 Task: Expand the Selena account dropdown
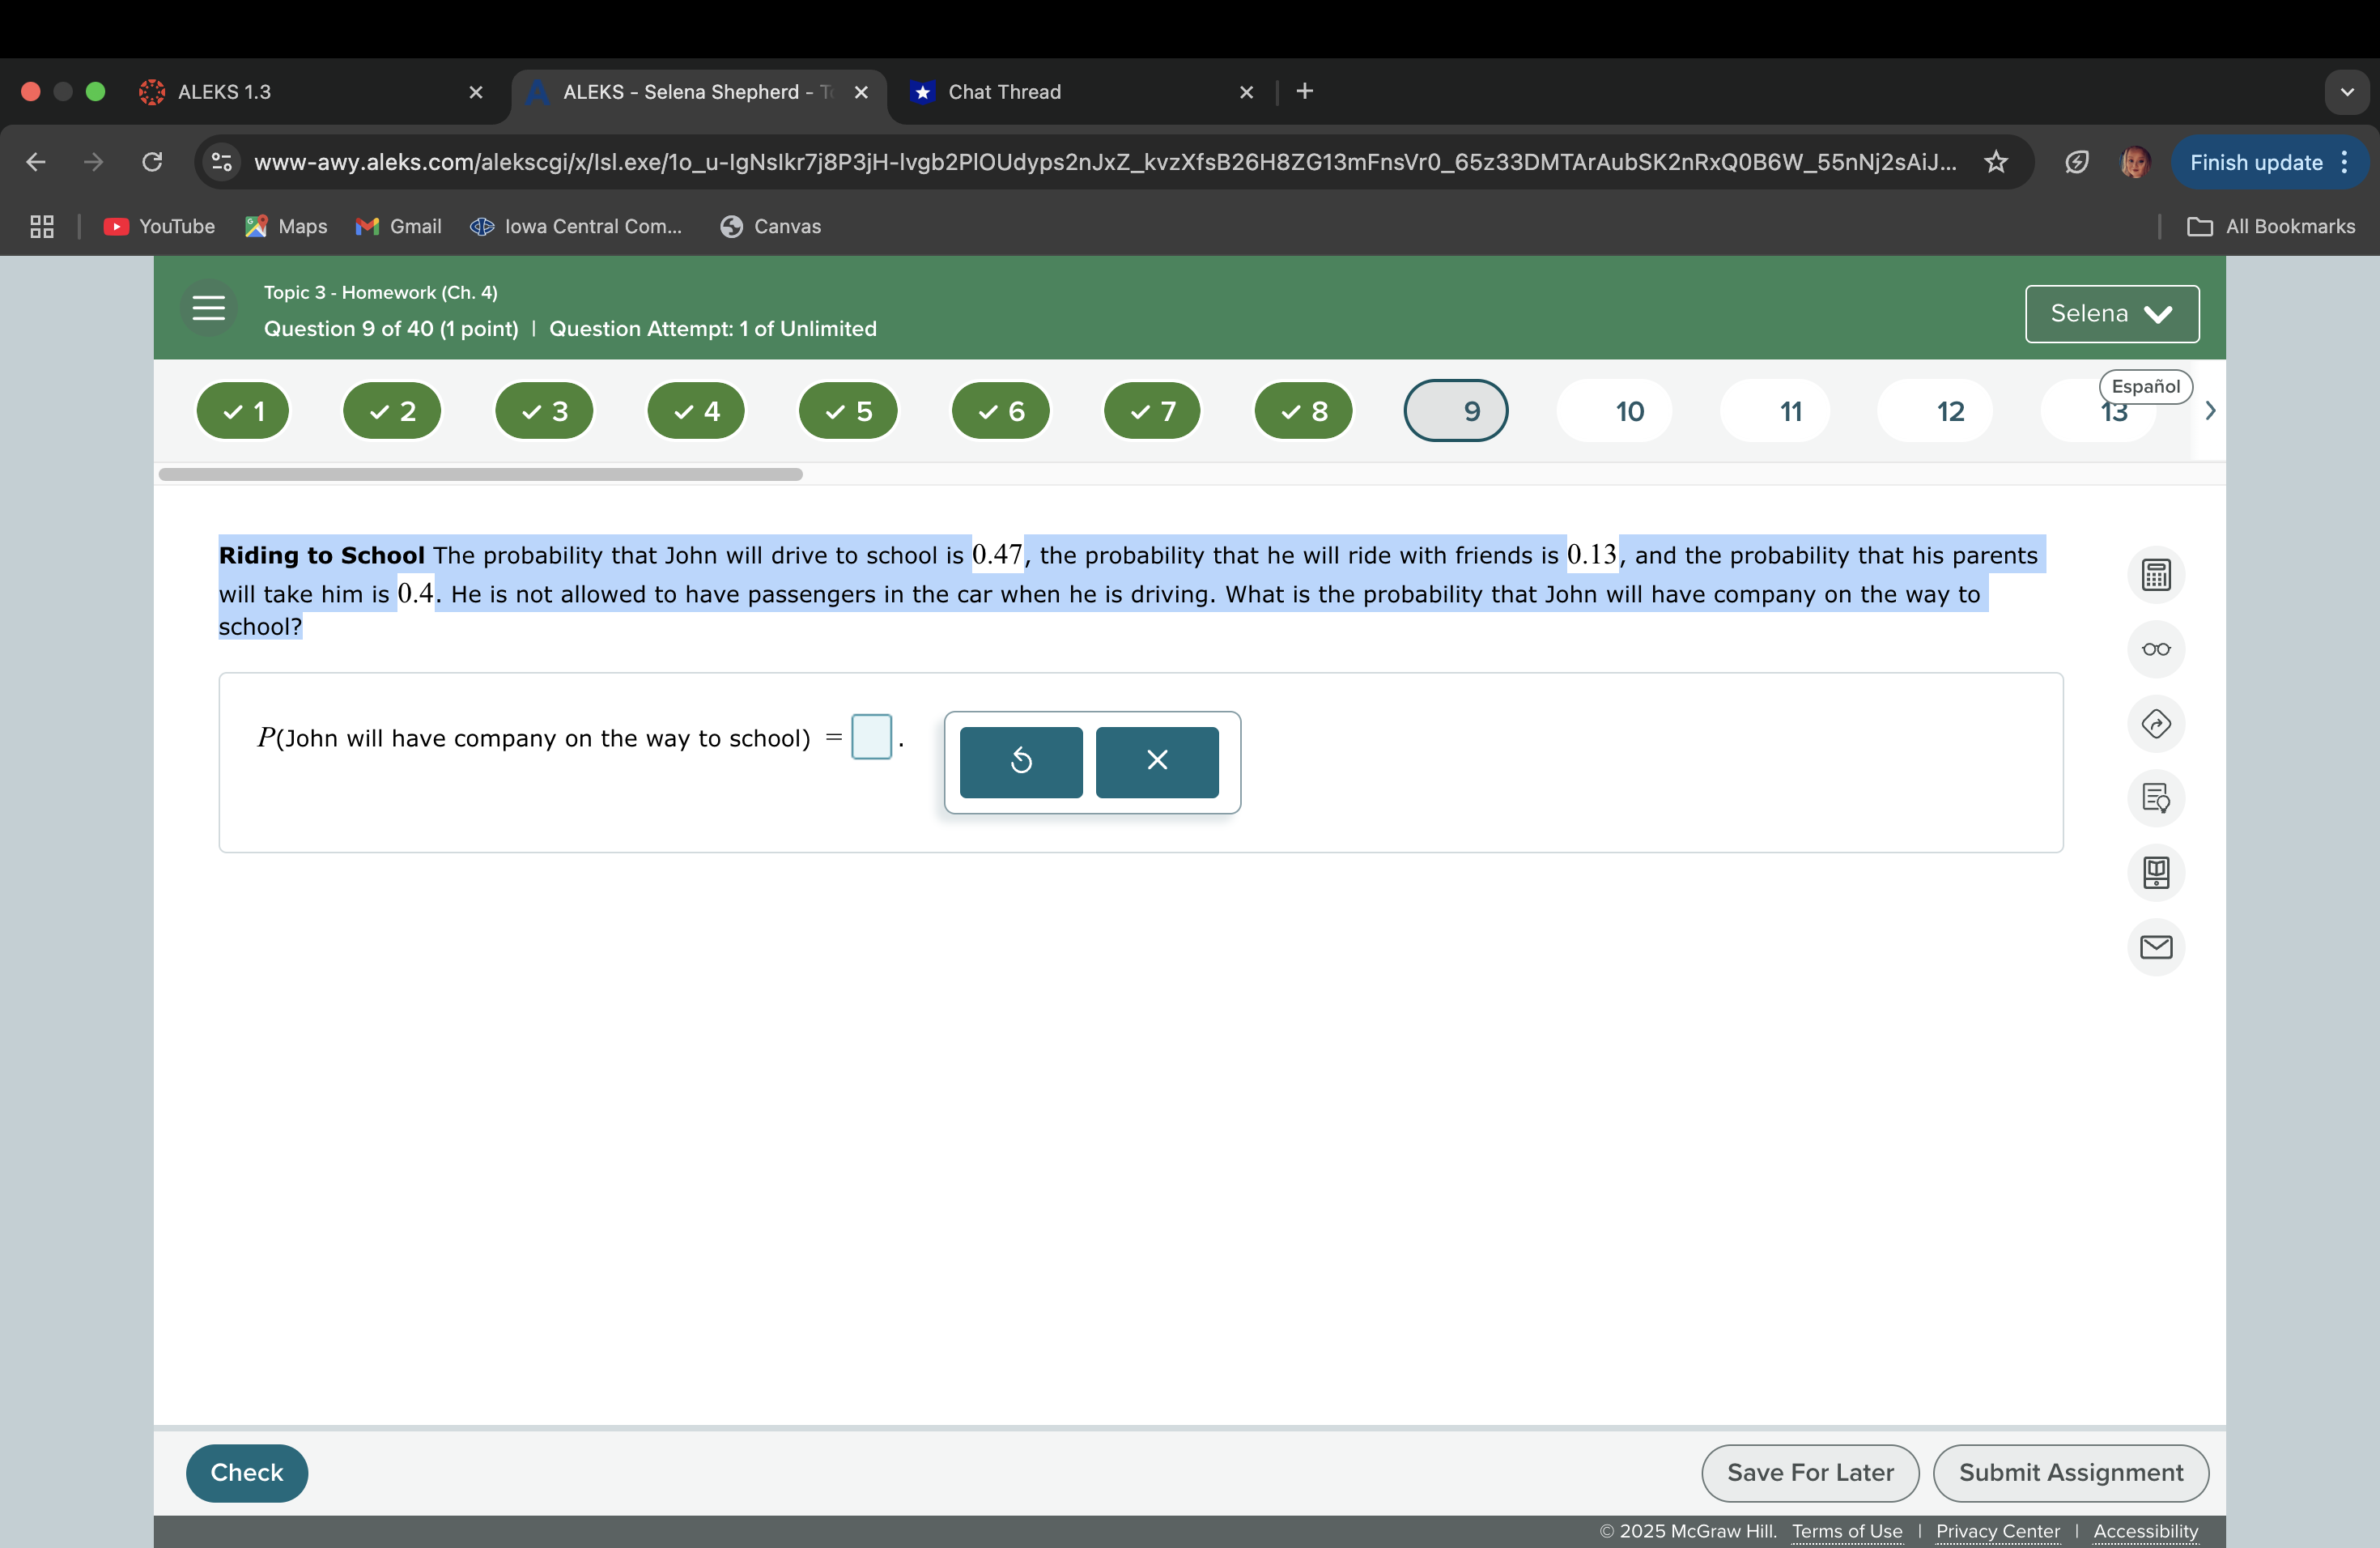[2111, 314]
